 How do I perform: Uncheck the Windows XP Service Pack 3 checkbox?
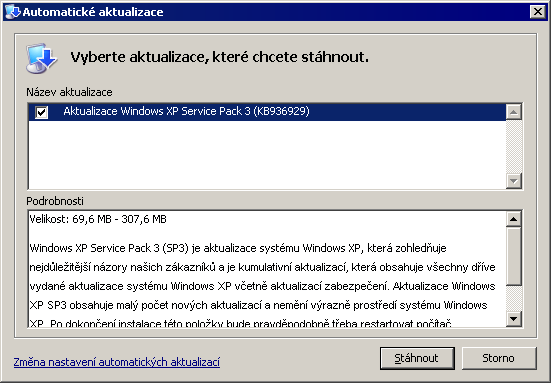tap(41, 112)
